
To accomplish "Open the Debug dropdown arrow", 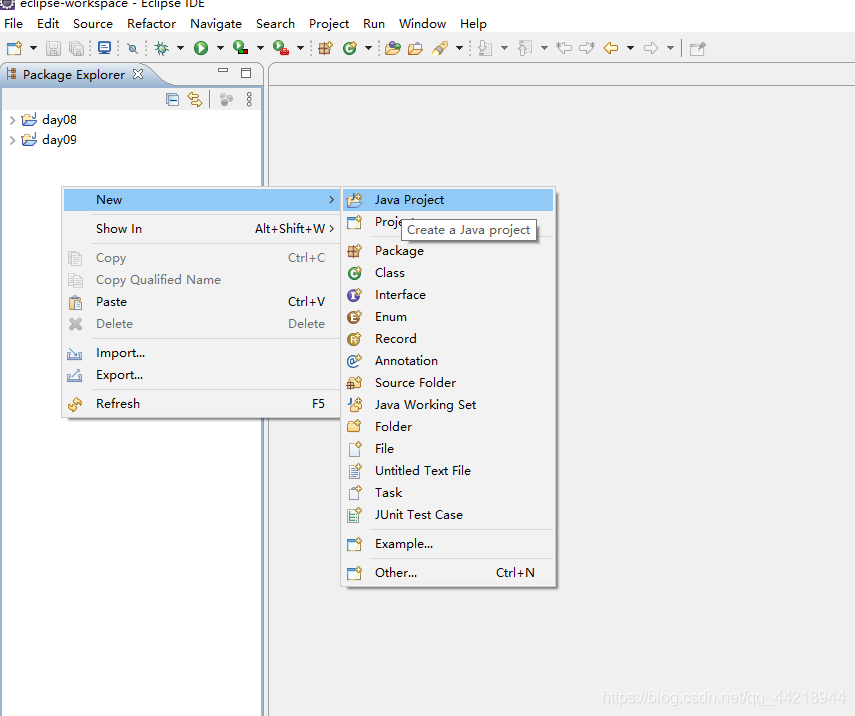I will tap(180, 49).
